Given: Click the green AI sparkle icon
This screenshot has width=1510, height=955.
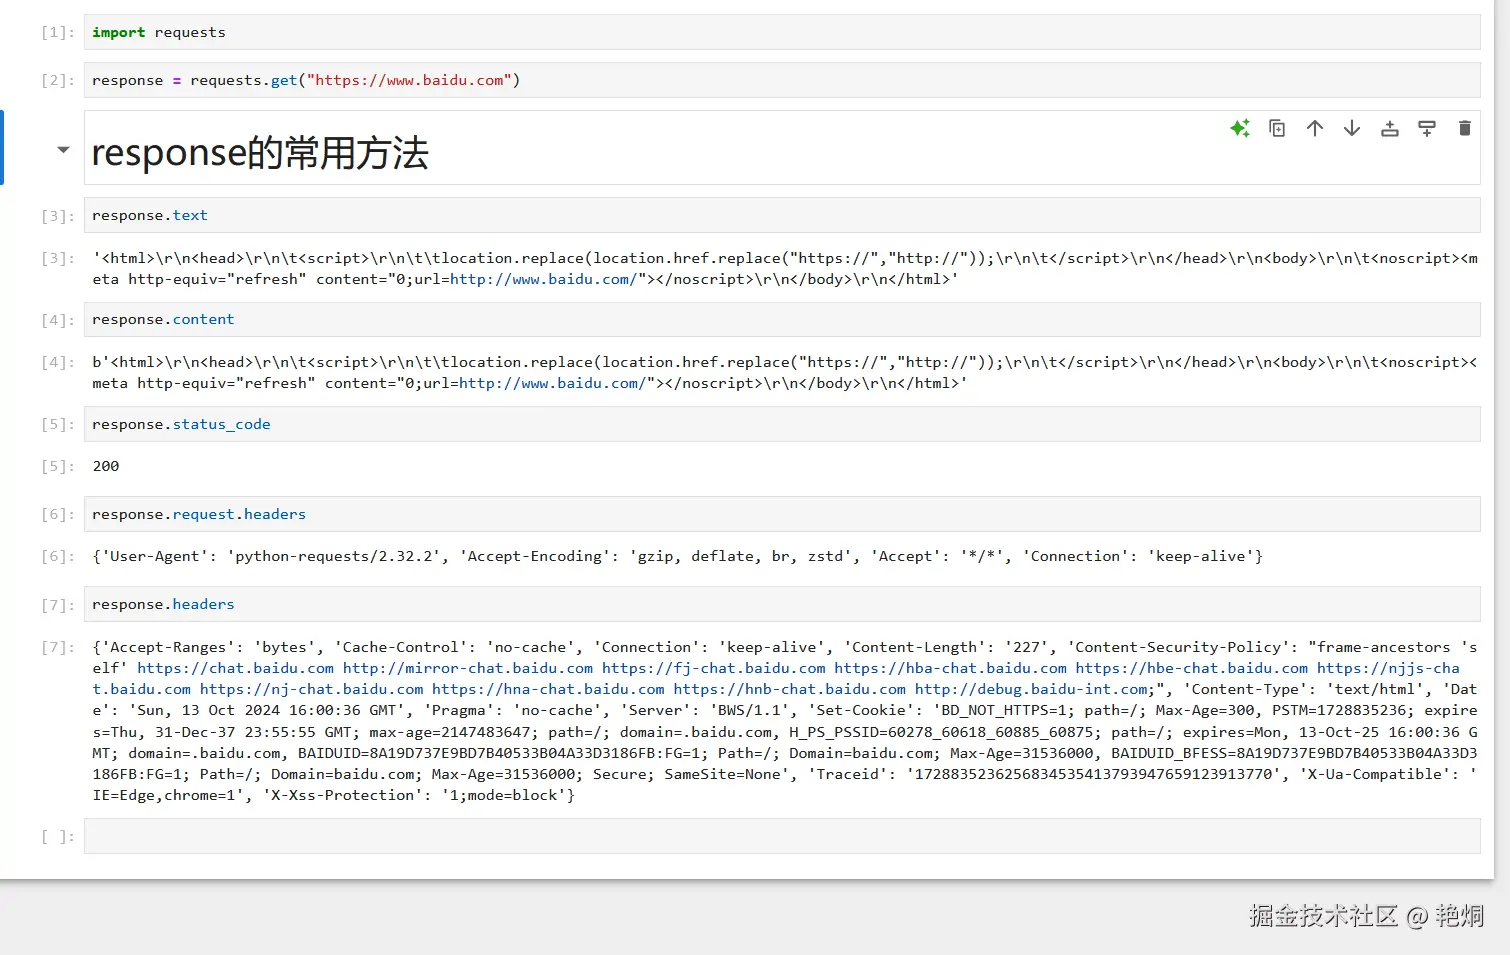Looking at the screenshot, I should [x=1240, y=128].
